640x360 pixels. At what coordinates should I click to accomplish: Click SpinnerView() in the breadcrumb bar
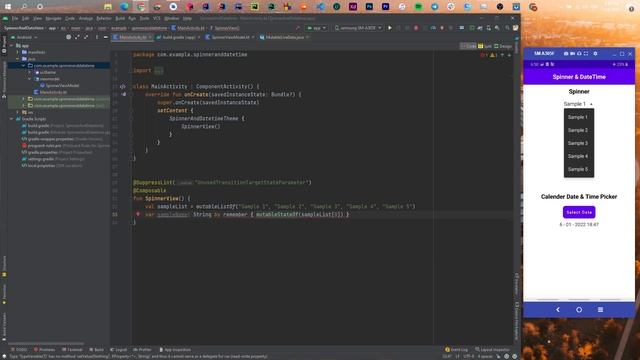(x=225, y=28)
